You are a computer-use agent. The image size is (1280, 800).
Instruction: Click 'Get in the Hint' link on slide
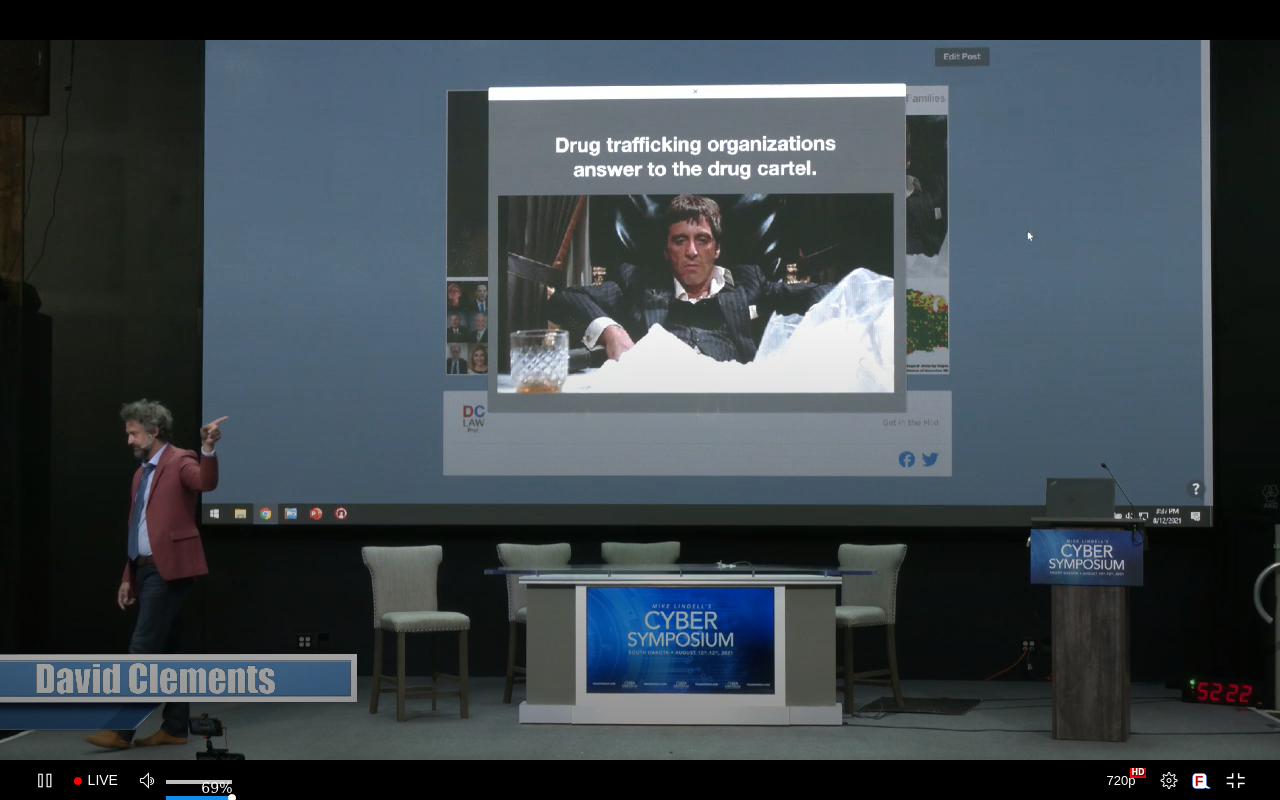click(910, 423)
